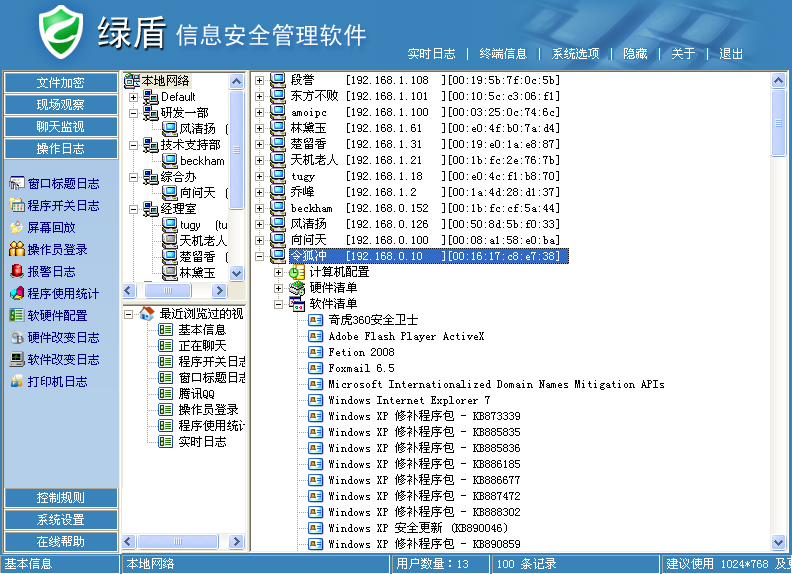The height and width of the screenshot is (574, 792).
Task: Select the row 乔峰 192.168.1.2
Action: (424, 192)
